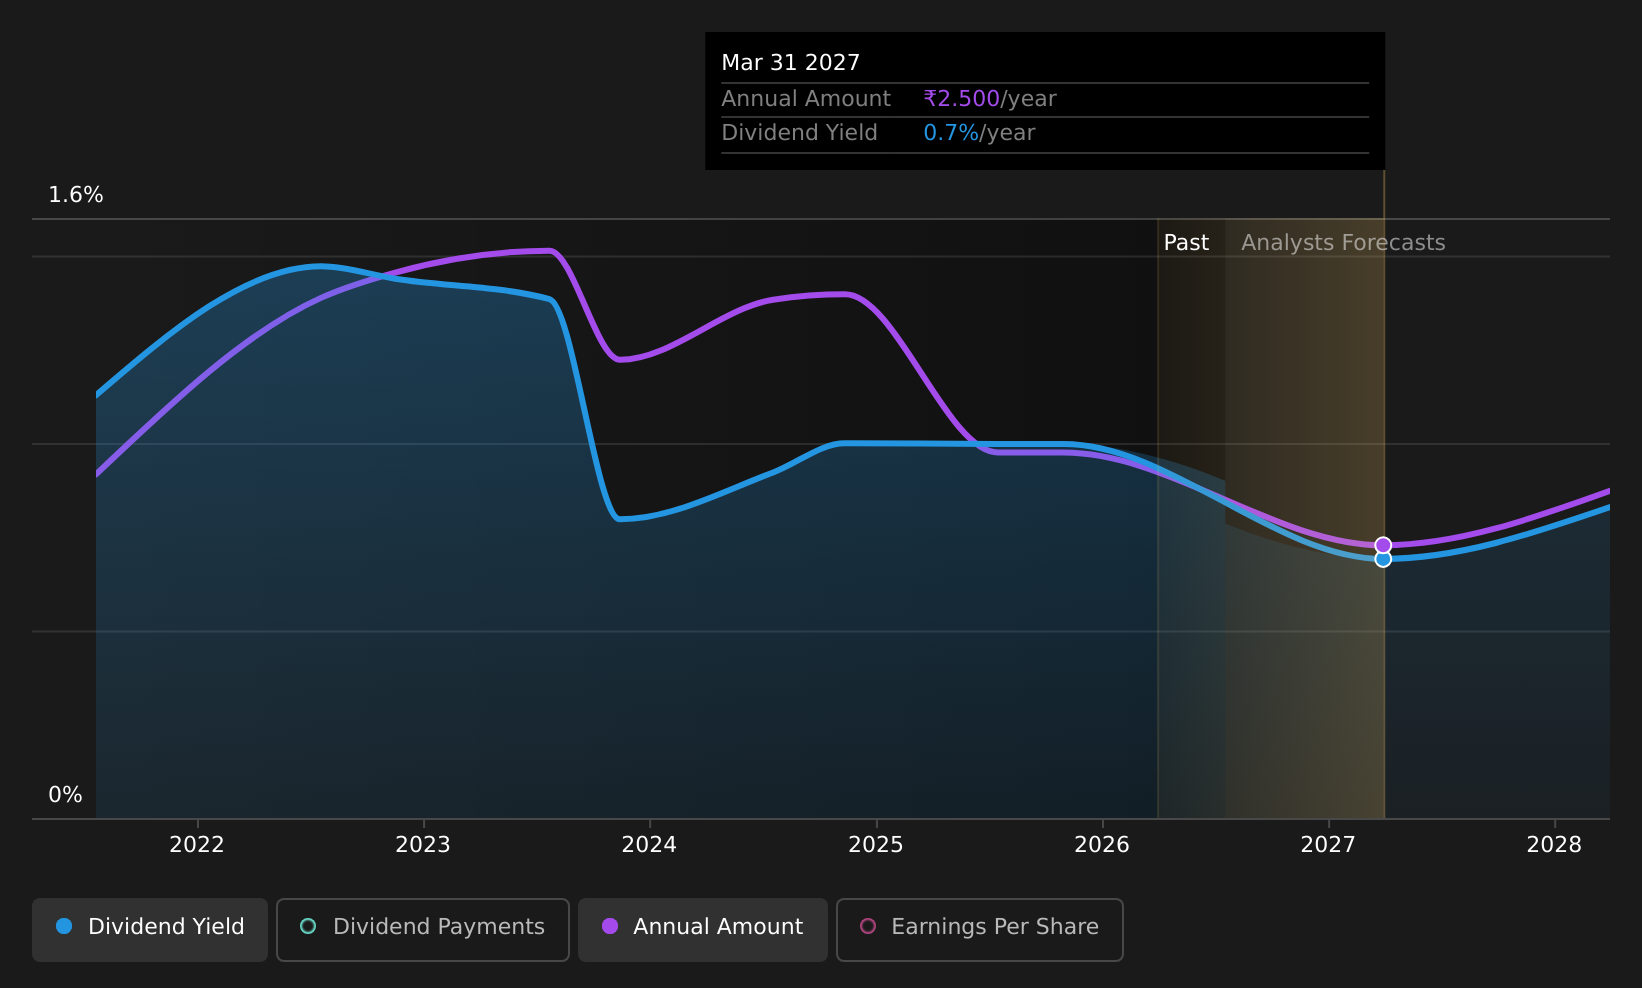Click the purple dot in Annual Amount legend
1642x988 pixels.
(x=610, y=926)
